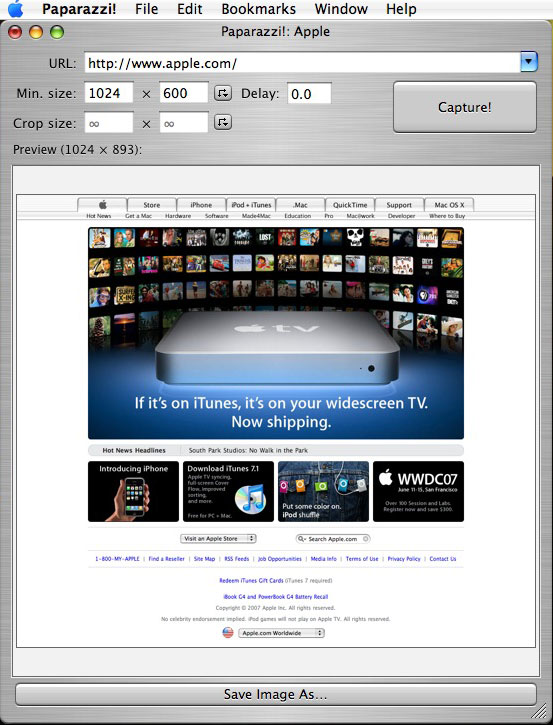Click the Find a Reseller link

[x=166, y=559]
